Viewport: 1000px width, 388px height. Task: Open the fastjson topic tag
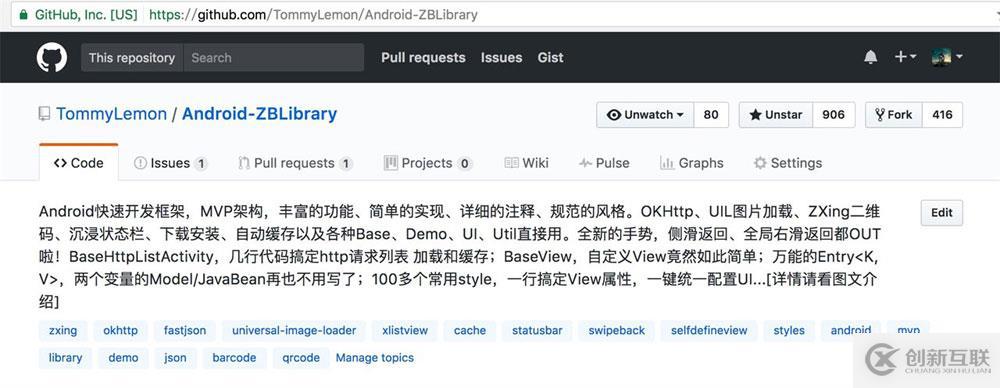(x=185, y=331)
